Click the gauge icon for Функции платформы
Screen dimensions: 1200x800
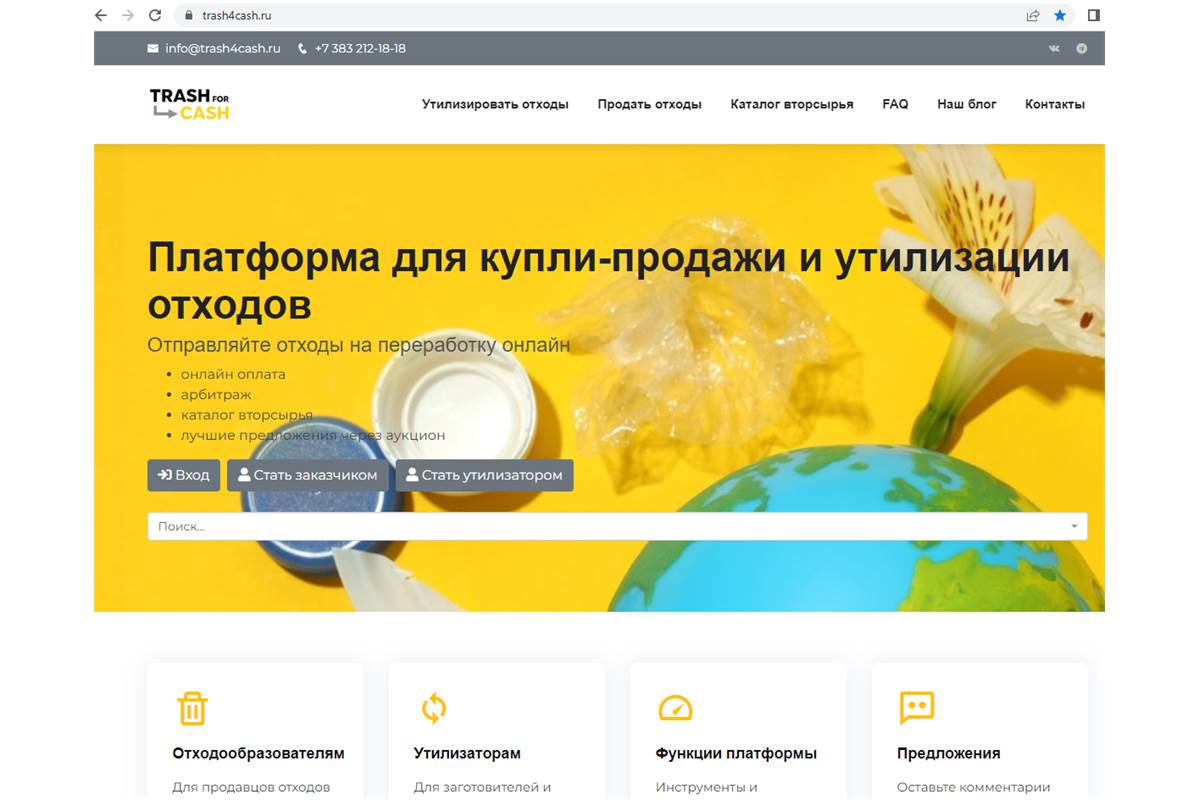coord(675,708)
